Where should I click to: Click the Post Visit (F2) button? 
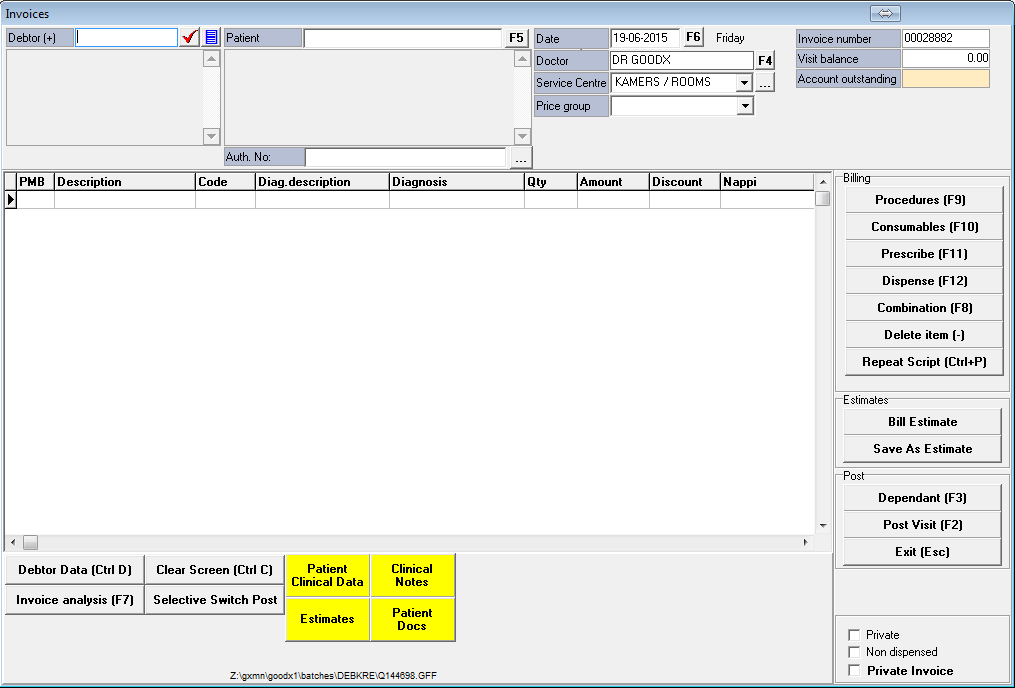click(921, 525)
